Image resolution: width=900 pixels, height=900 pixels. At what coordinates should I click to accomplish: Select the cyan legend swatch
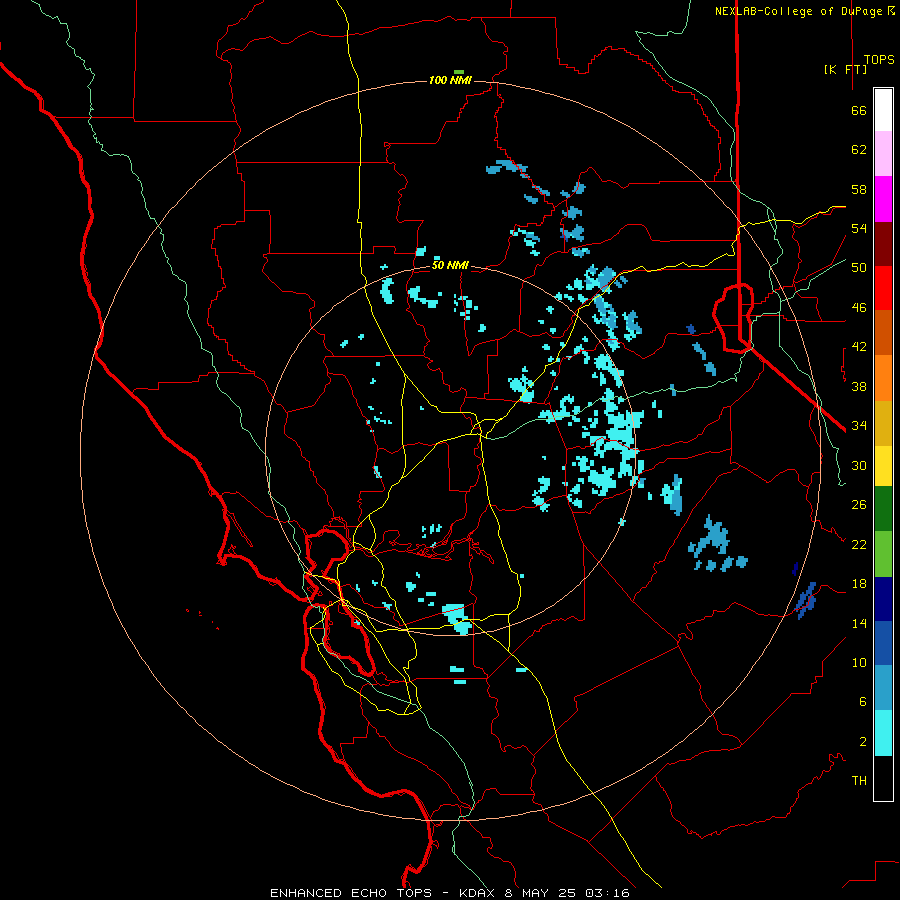pos(883,733)
